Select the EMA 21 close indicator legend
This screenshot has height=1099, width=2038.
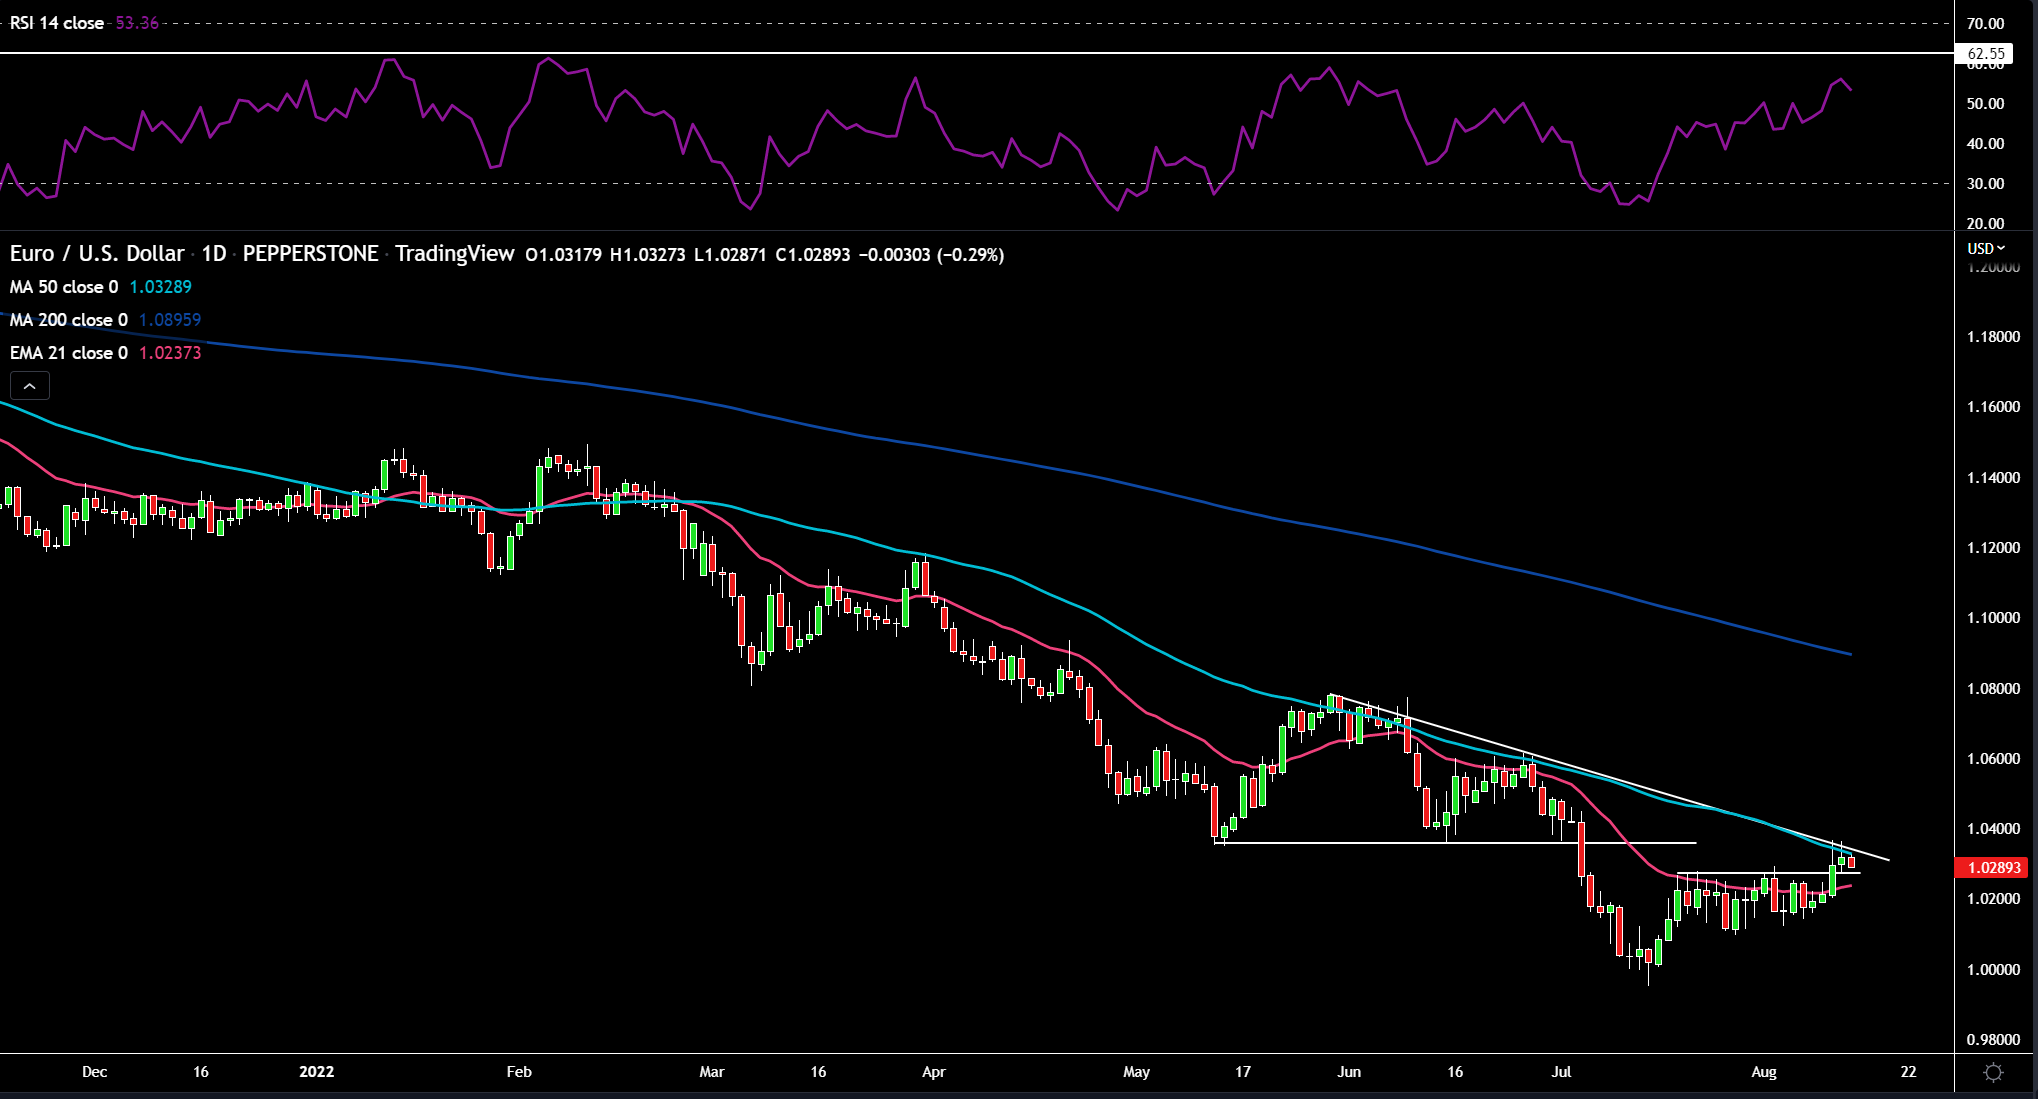pos(69,353)
